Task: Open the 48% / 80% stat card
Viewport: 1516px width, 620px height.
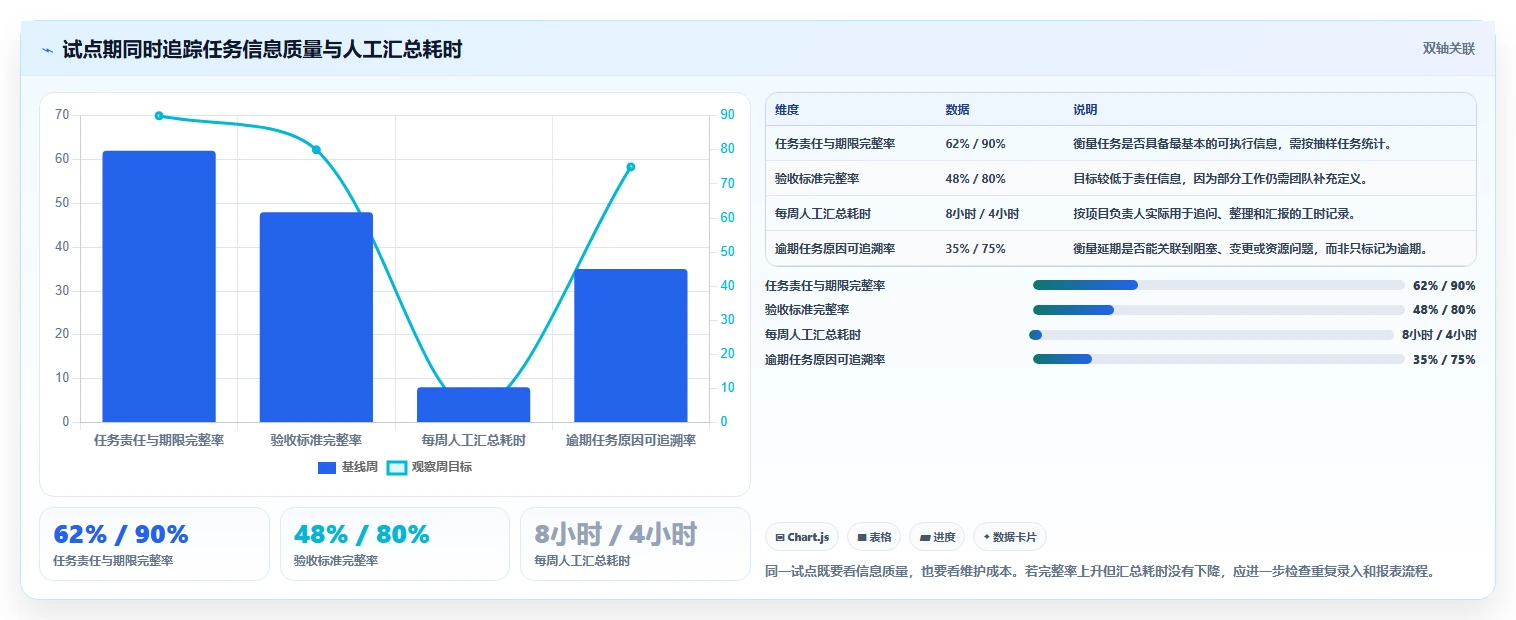Action: [395, 544]
